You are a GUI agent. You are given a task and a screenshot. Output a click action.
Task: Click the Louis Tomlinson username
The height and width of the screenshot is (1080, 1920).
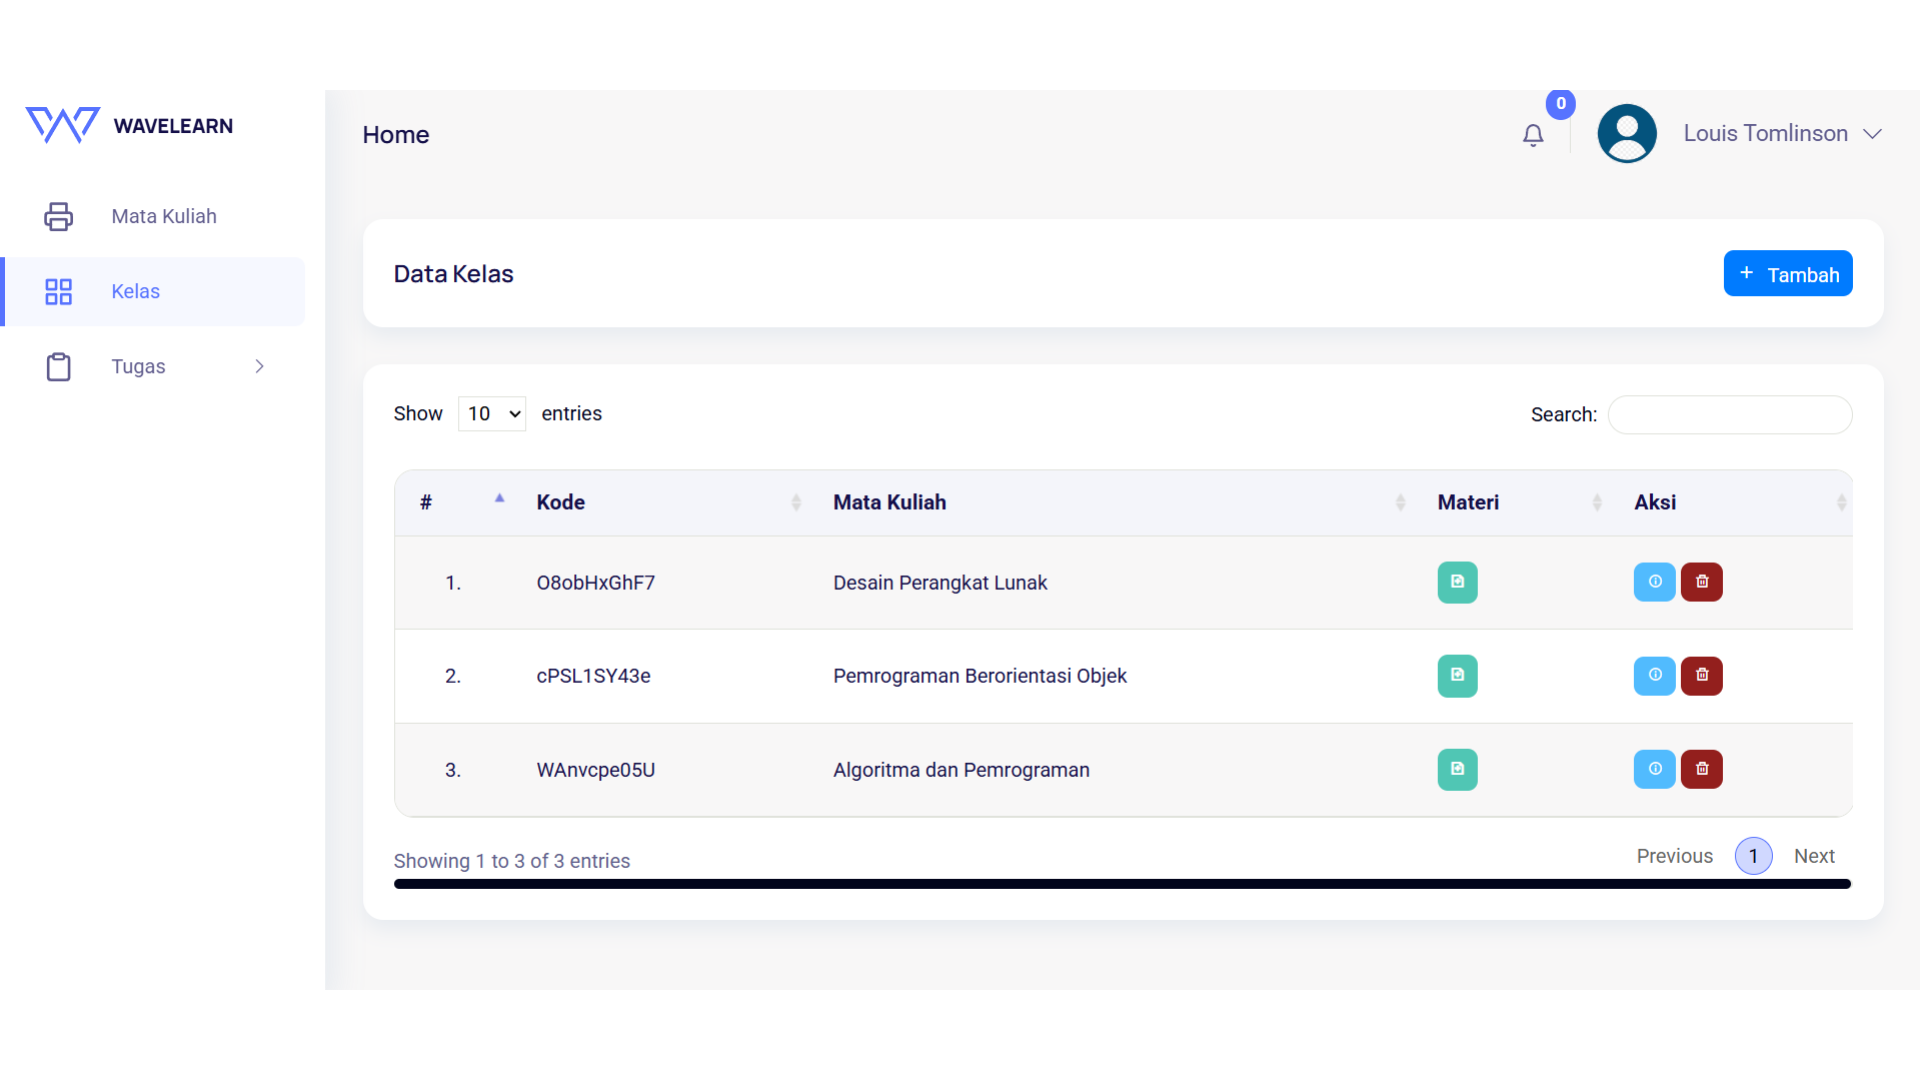coord(1765,134)
